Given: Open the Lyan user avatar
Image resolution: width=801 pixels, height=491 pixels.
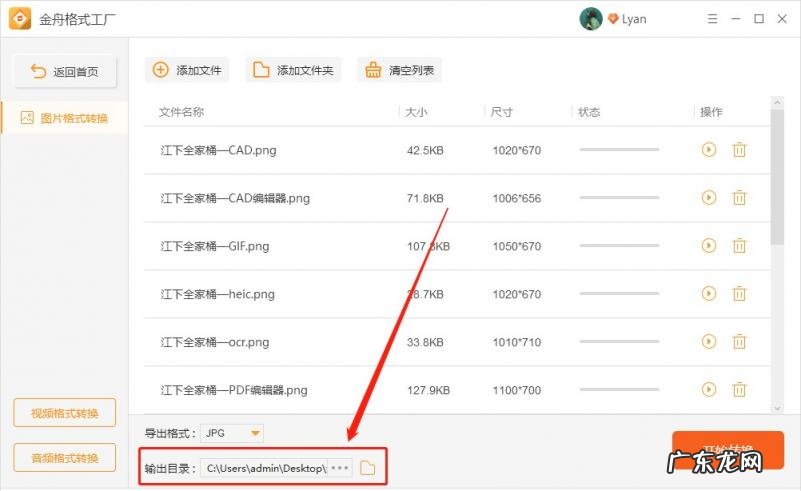Looking at the screenshot, I should [591, 19].
